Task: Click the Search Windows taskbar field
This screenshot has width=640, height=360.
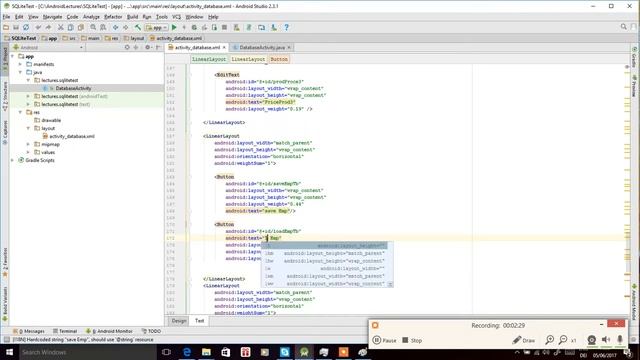Action: click(87, 352)
